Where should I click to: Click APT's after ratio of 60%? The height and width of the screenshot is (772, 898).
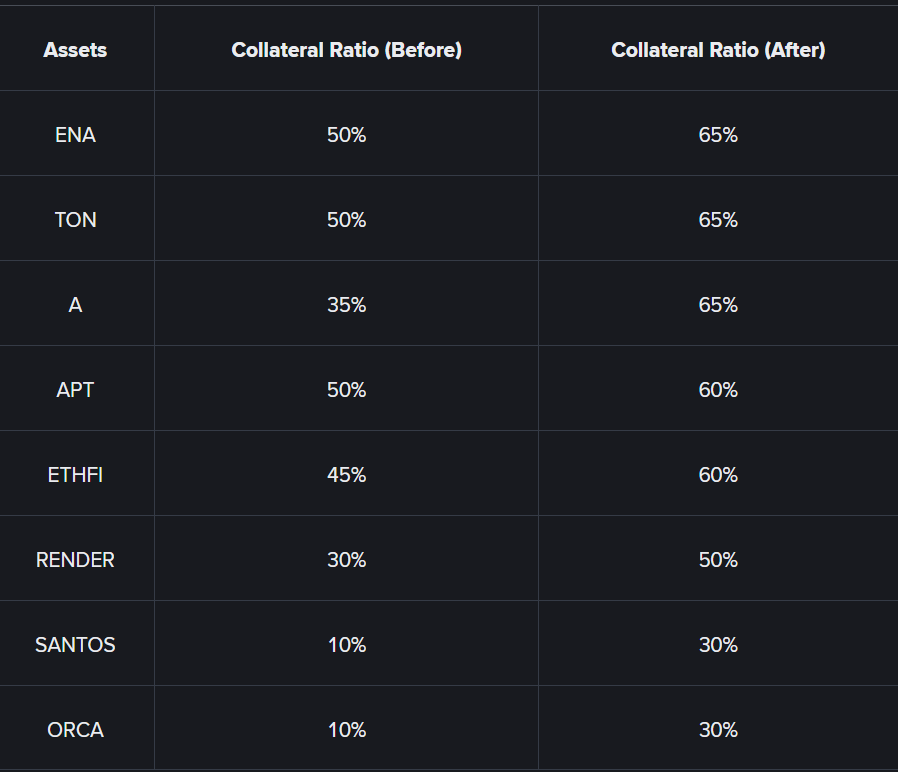tap(717, 390)
